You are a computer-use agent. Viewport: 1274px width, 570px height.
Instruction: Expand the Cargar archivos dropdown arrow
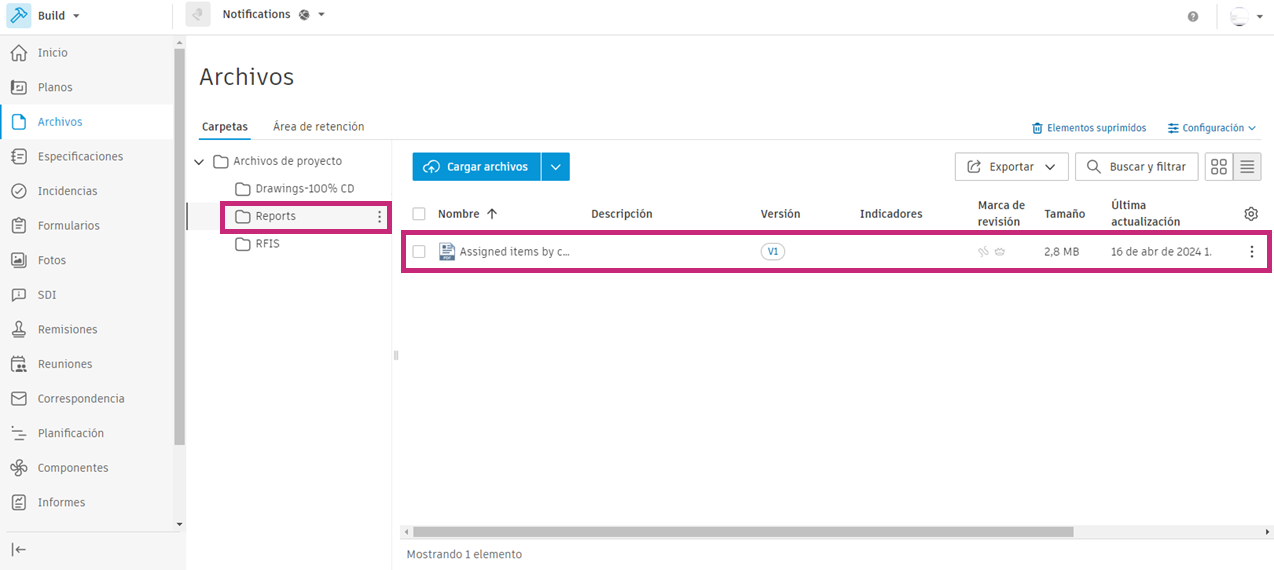(556, 167)
